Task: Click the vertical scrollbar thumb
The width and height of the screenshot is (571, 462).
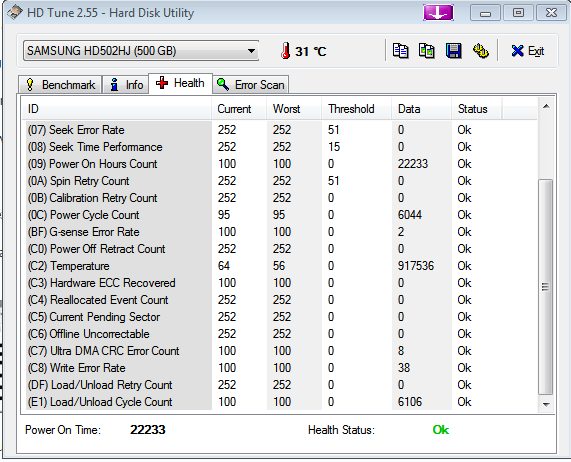Action: pyautogui.click(x=546, y=287)
